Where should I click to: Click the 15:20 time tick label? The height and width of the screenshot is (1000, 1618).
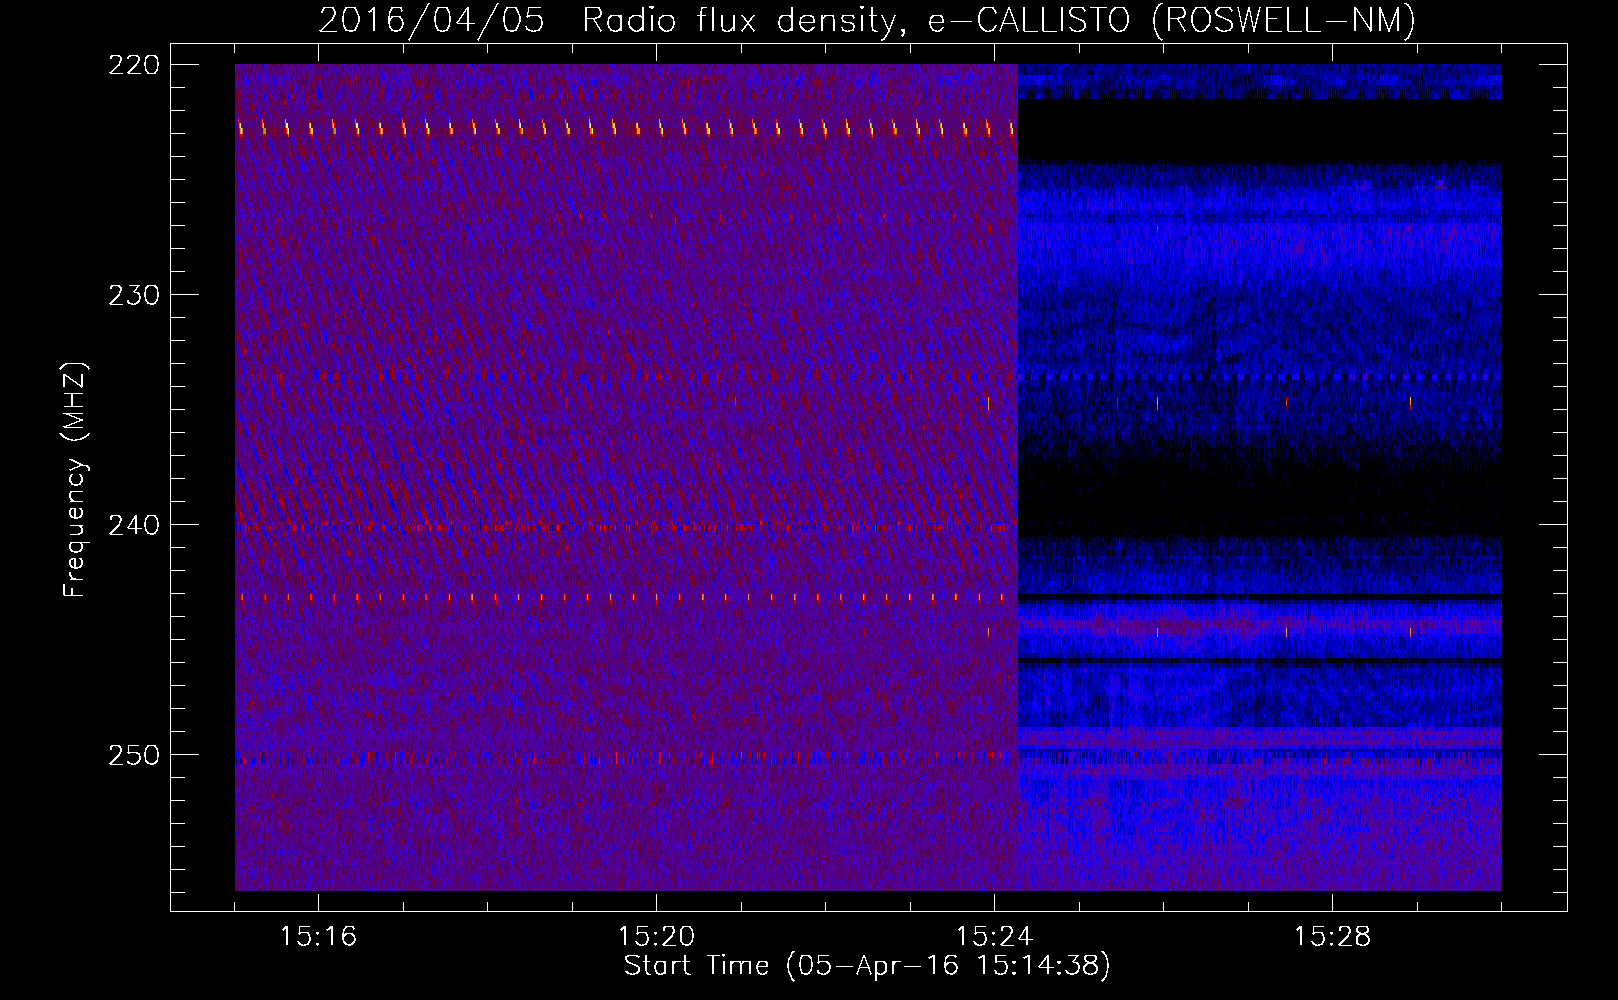click(656, 937)
